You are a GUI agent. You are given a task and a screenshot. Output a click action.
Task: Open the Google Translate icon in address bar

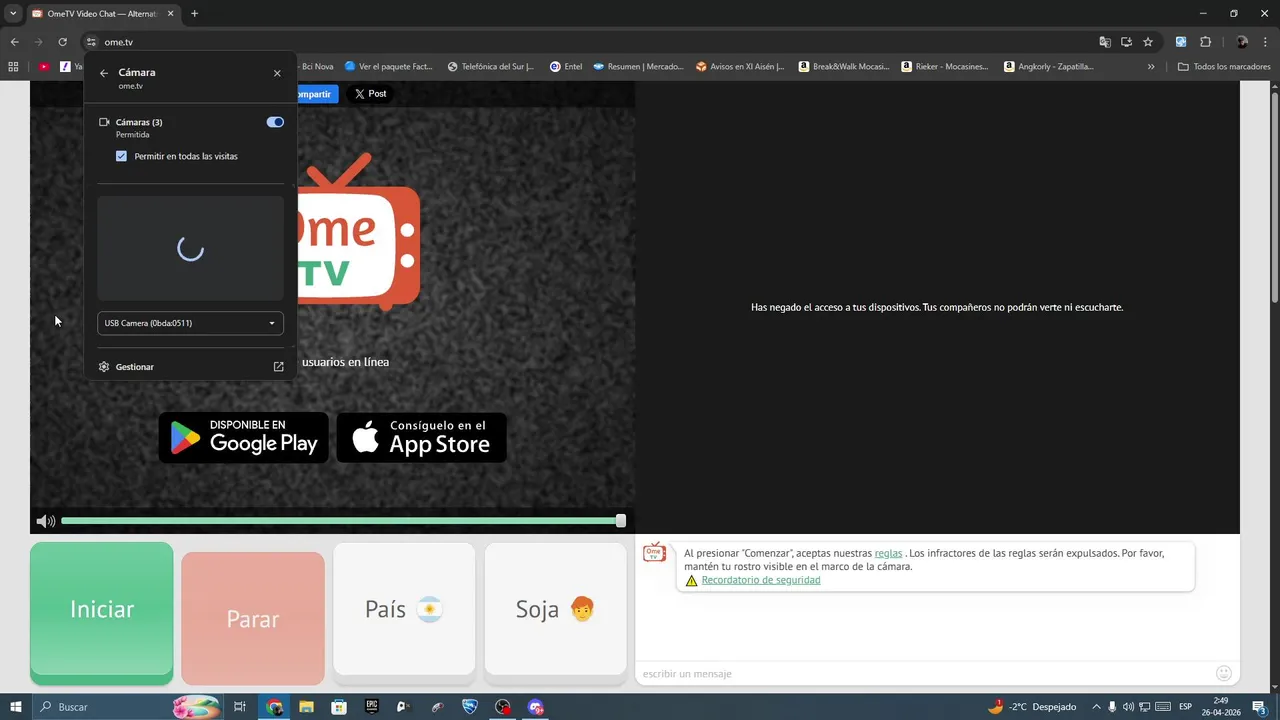point(1105,42)
